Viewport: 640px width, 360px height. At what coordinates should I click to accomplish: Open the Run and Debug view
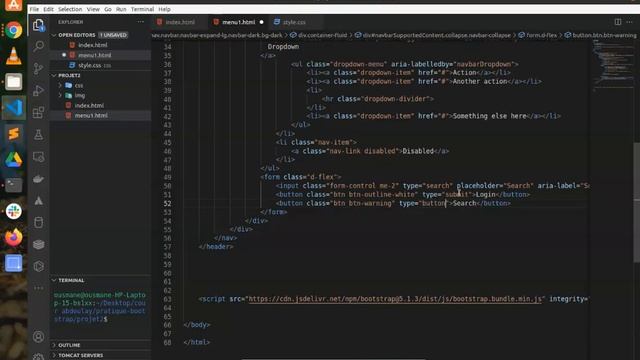coord(38,90)
